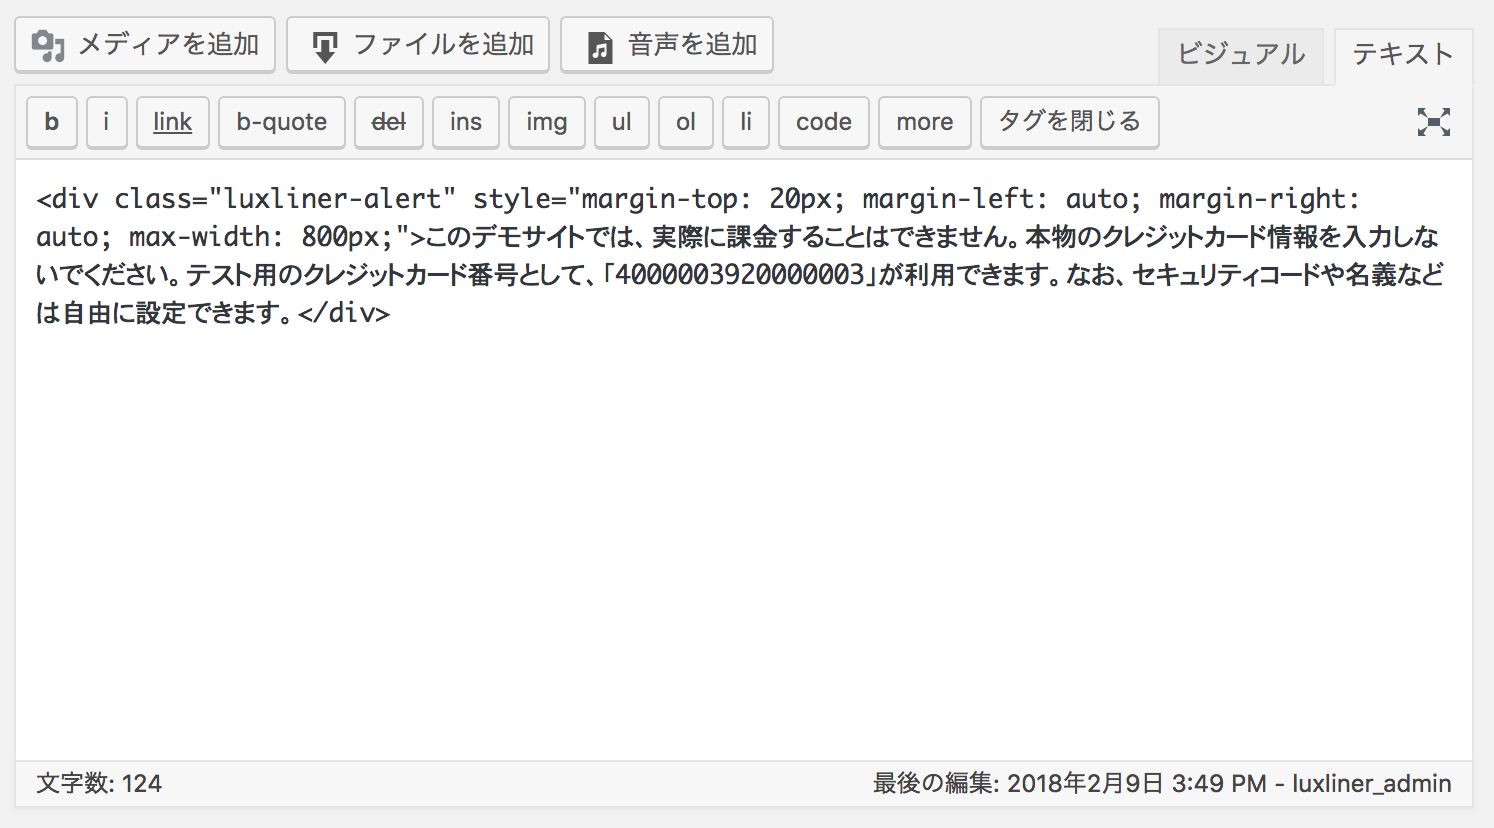1494x828 pixels.
Task: Insert blockquote using b-quote button
Action: [x=282, y=122]
